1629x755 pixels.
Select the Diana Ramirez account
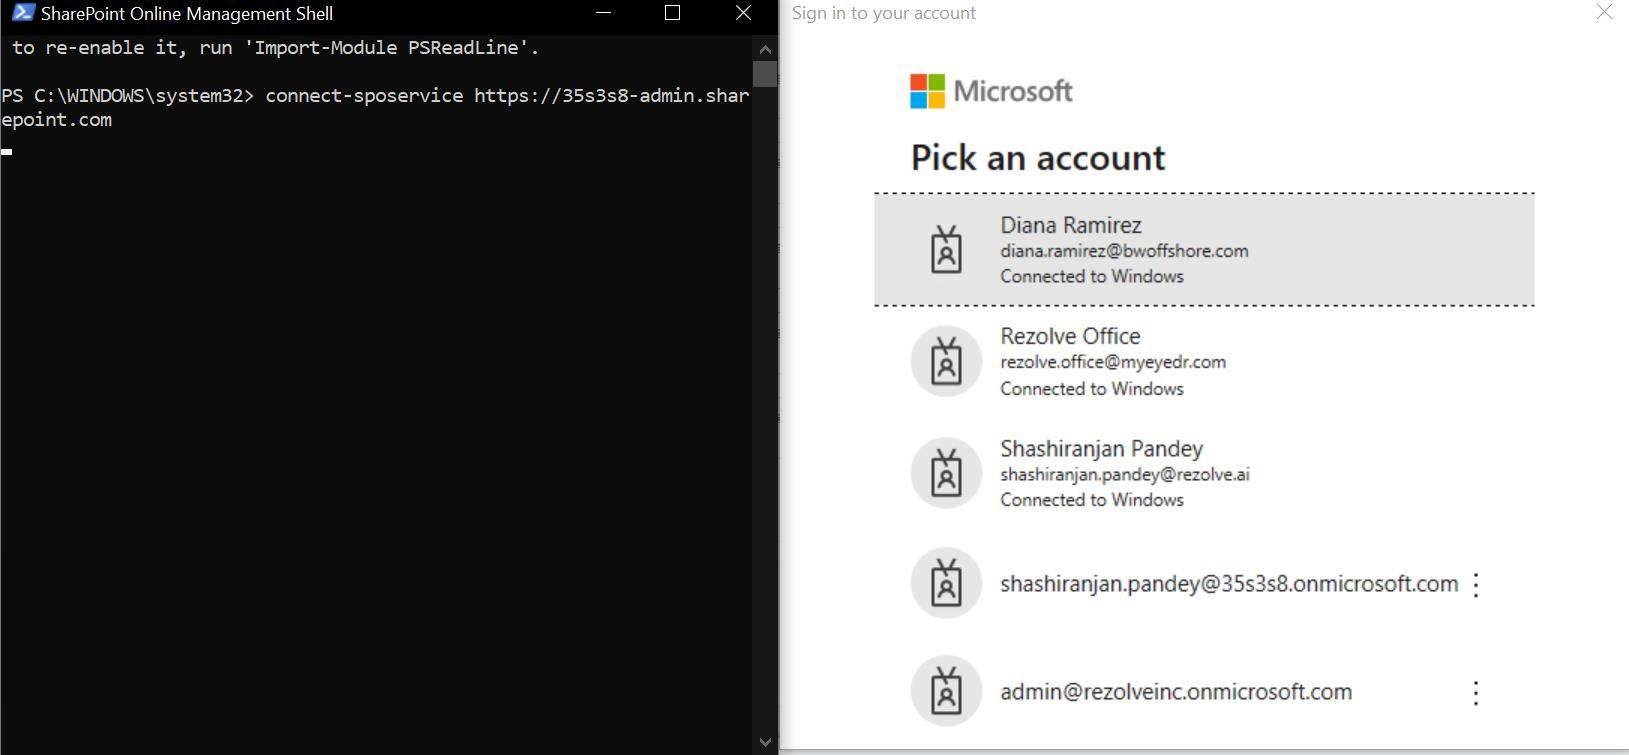pyautogui.click(x=1204, y=250)
